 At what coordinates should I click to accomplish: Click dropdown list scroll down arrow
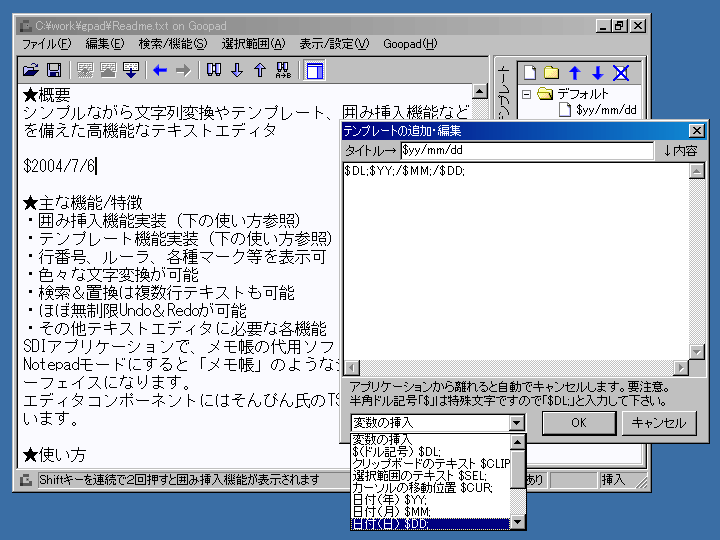(518, 522)
